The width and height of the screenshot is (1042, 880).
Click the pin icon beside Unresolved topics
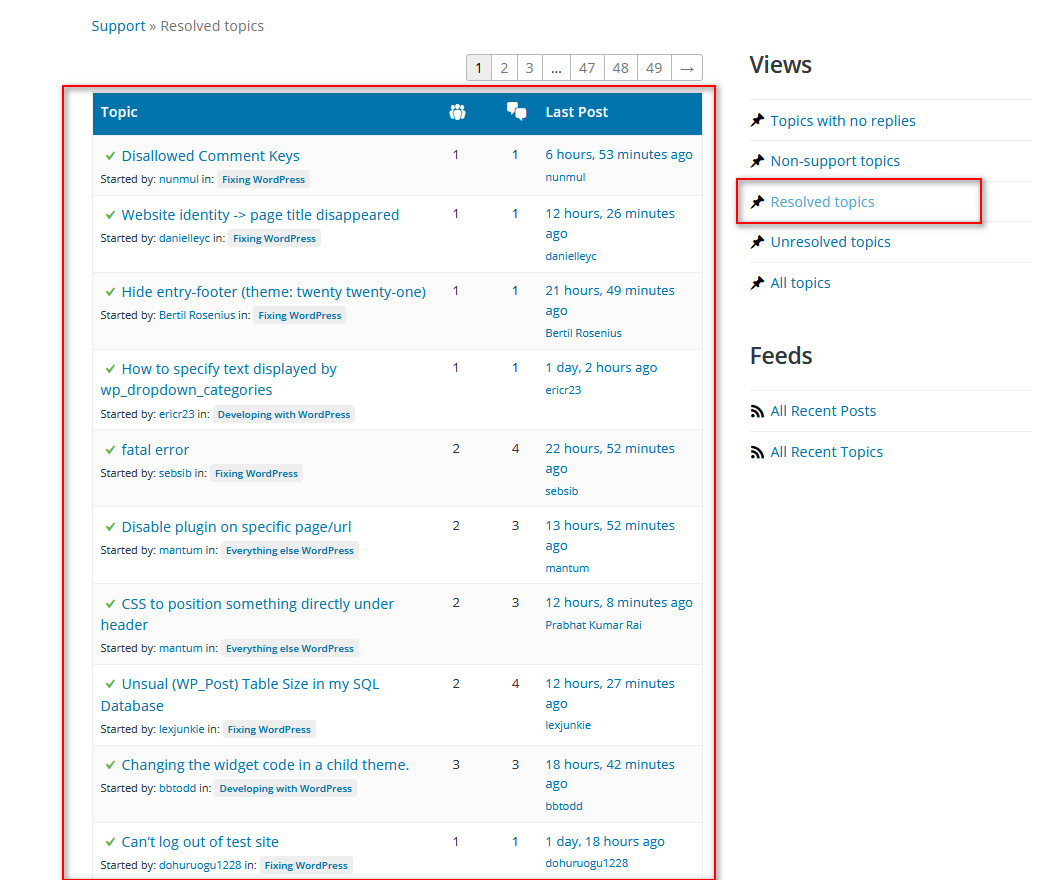click(x=757, y=242)
